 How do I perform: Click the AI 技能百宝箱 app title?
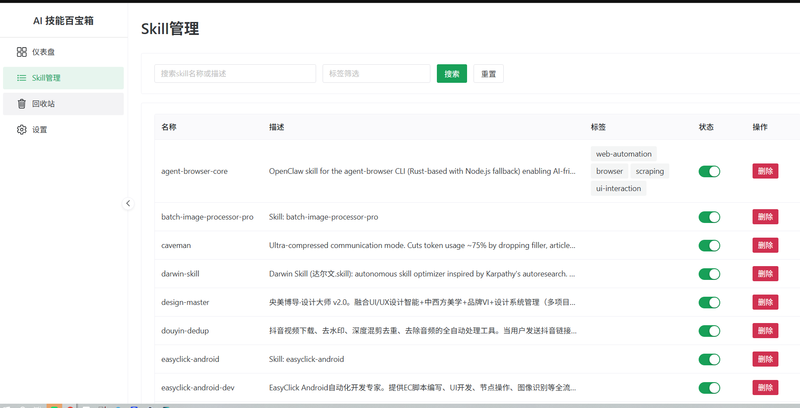63,21
